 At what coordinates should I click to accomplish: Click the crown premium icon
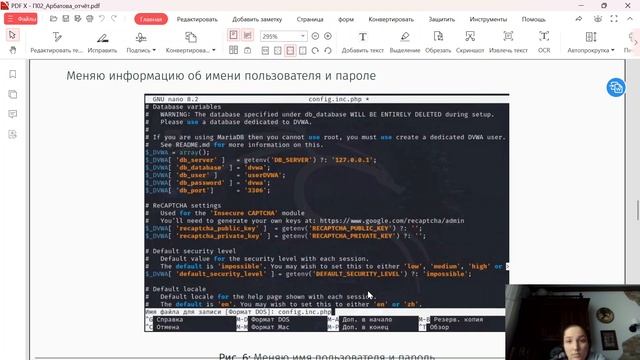[x=598, y=19]
